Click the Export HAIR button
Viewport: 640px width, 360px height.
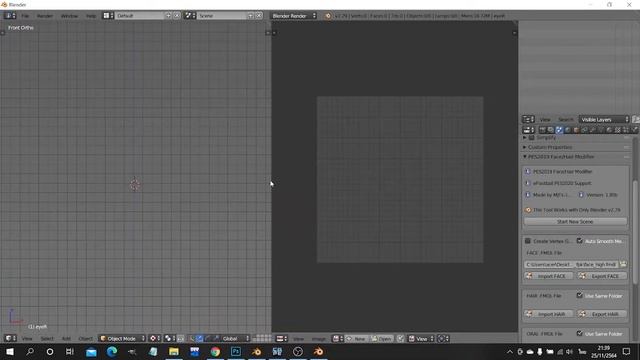coord(602,314)
